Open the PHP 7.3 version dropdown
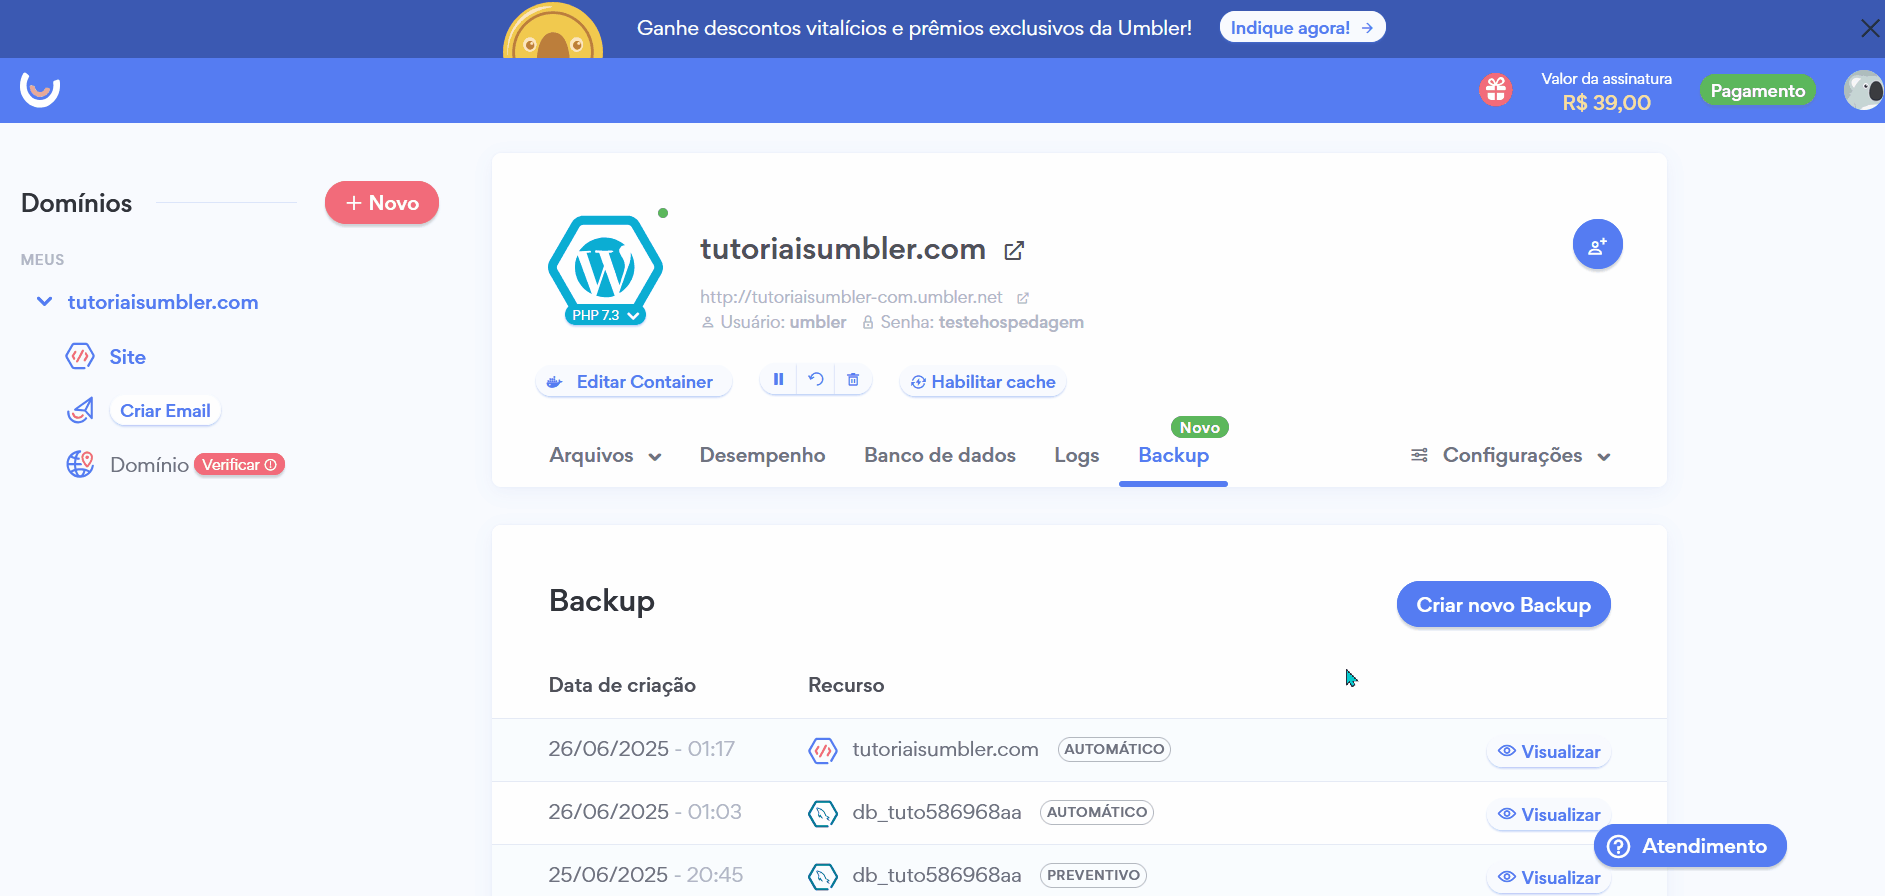Image resolution: width=1885 pixels, height=896 pixels. [605, 315]
